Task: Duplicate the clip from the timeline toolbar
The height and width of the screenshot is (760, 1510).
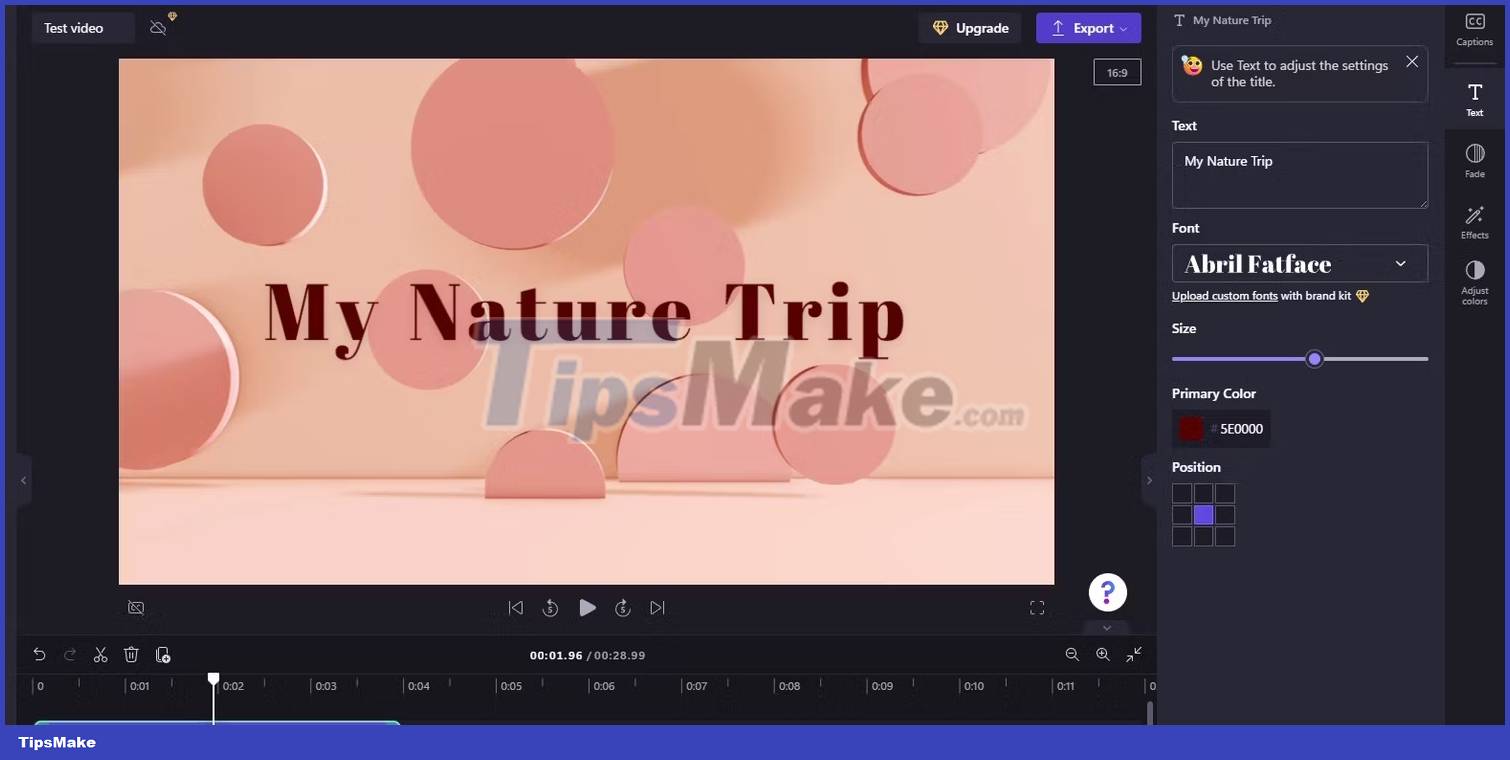Action: (x=162, y=654)
